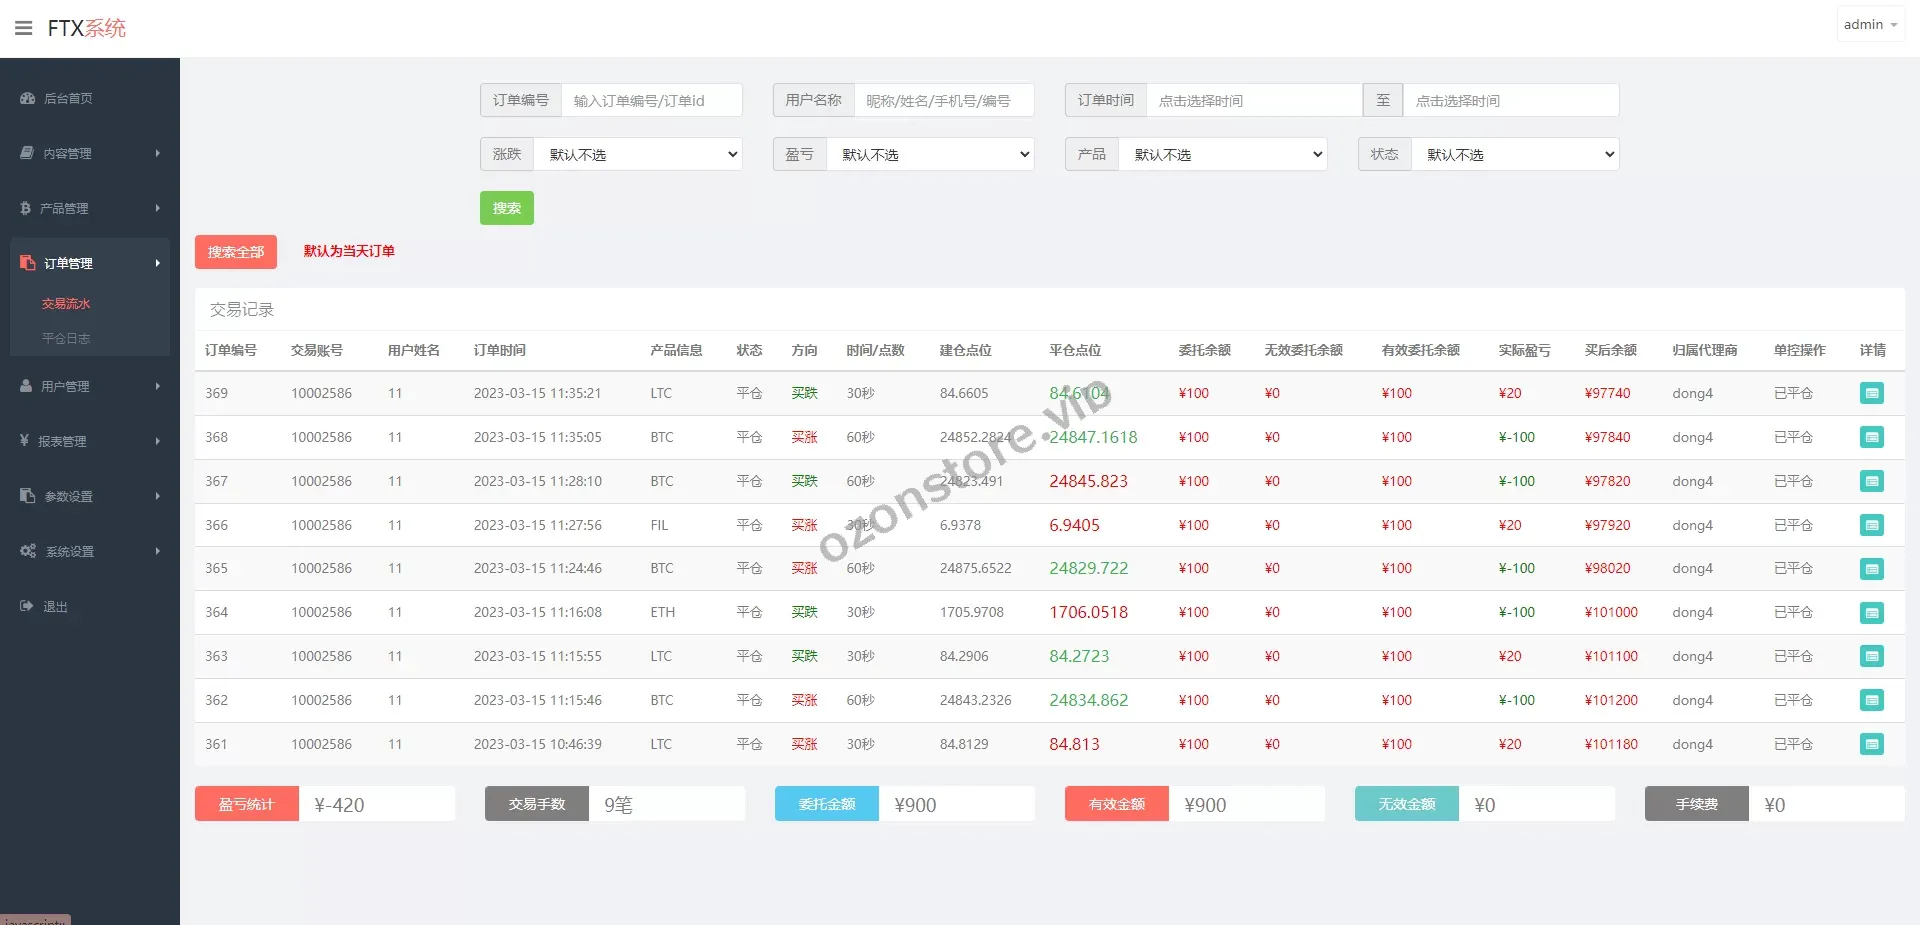Expand 产品管理 sidebar menu
Screen dimensions: 1920x925
coord(90,208)
